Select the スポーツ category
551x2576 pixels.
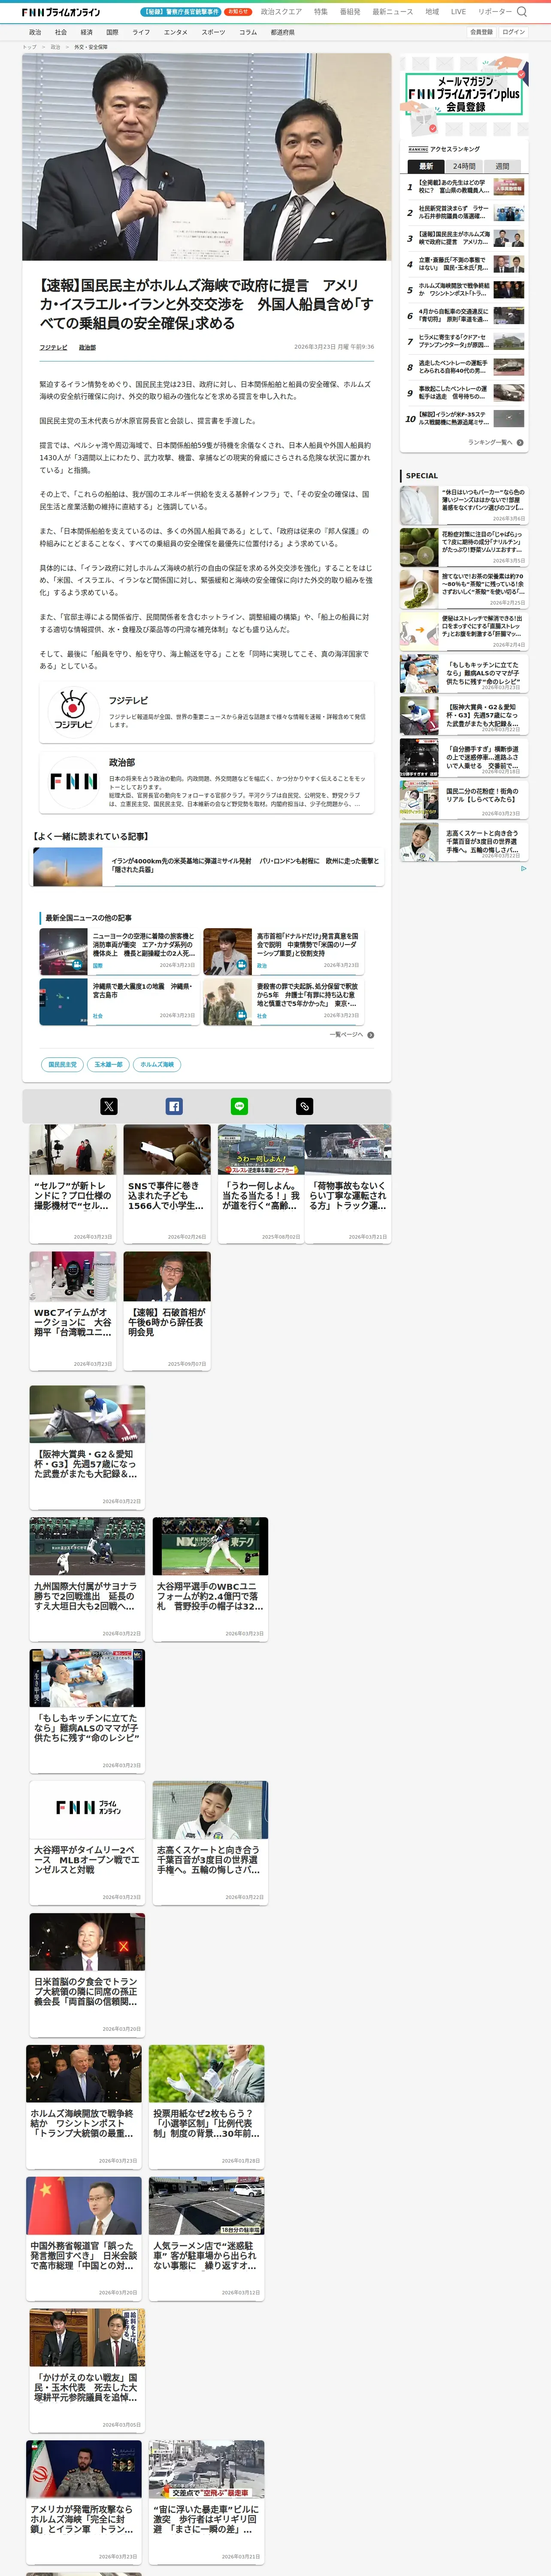pyautogui.click(x=213, y=32)
